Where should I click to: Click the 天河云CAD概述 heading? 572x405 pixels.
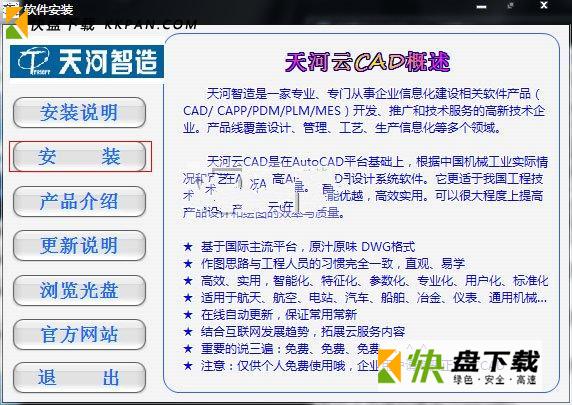coord(367,61)
